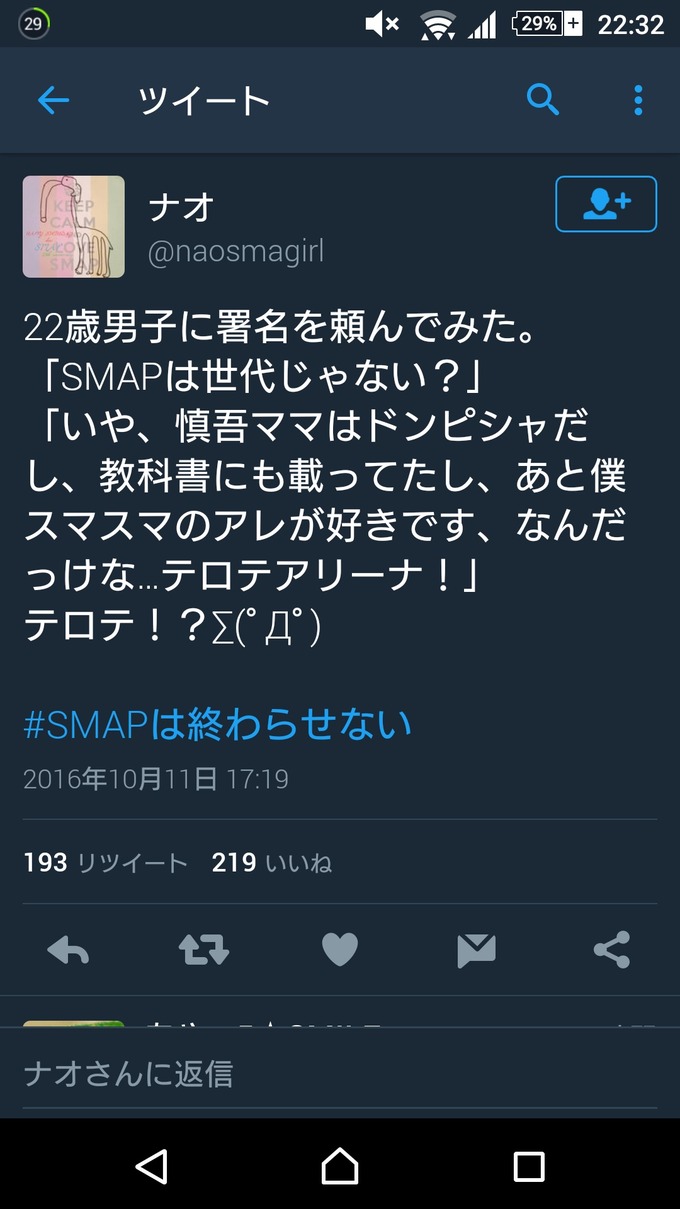The width and height of the screenshot is (680, 1209).
Task: Tap the Android back navigation button
Action: pos(151,1165)
